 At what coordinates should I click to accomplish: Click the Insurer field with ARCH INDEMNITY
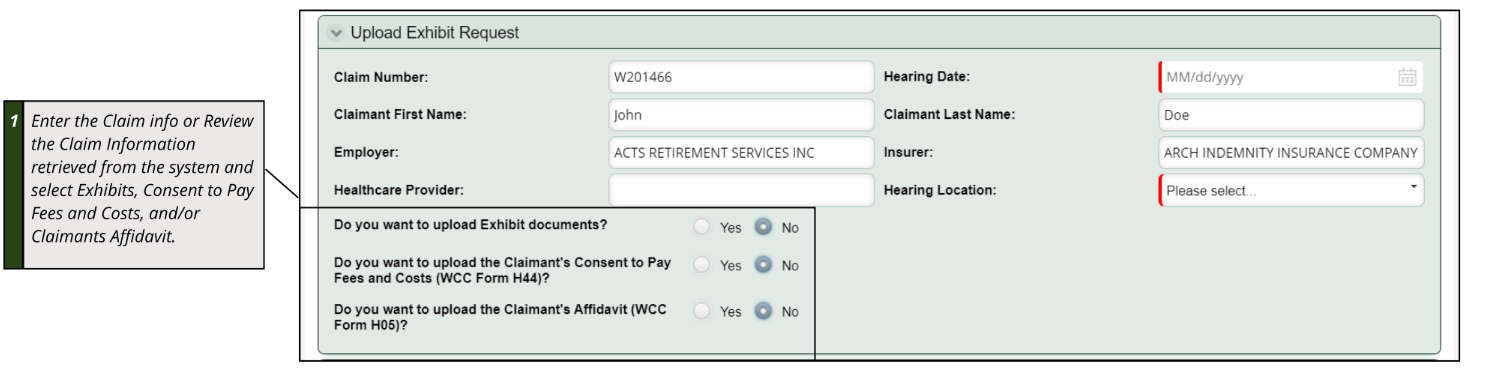click(x=1290, y=153)
